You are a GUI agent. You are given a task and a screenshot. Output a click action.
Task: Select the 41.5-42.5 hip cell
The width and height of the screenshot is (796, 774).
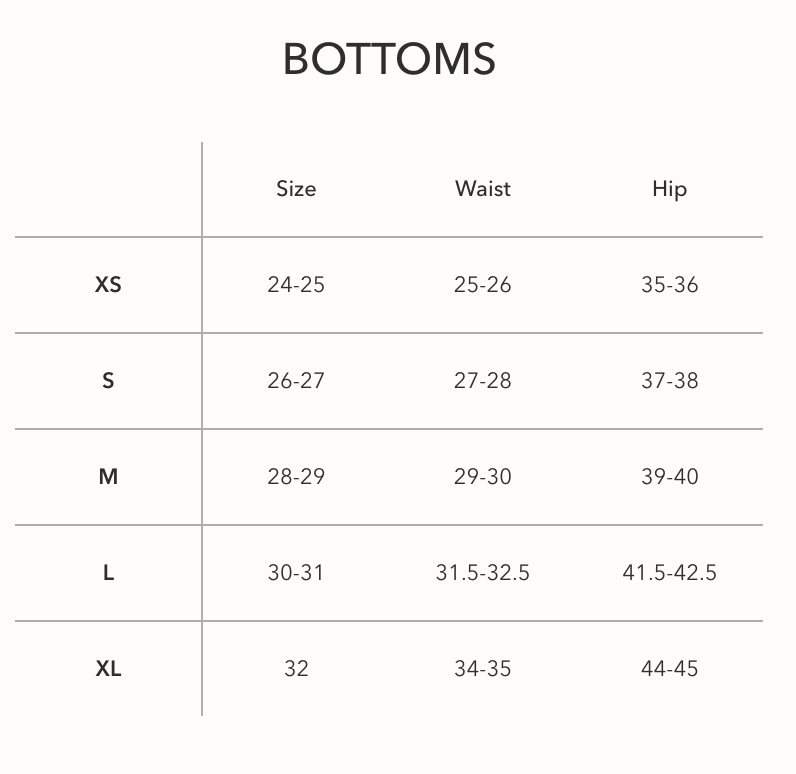pos(670,573)
